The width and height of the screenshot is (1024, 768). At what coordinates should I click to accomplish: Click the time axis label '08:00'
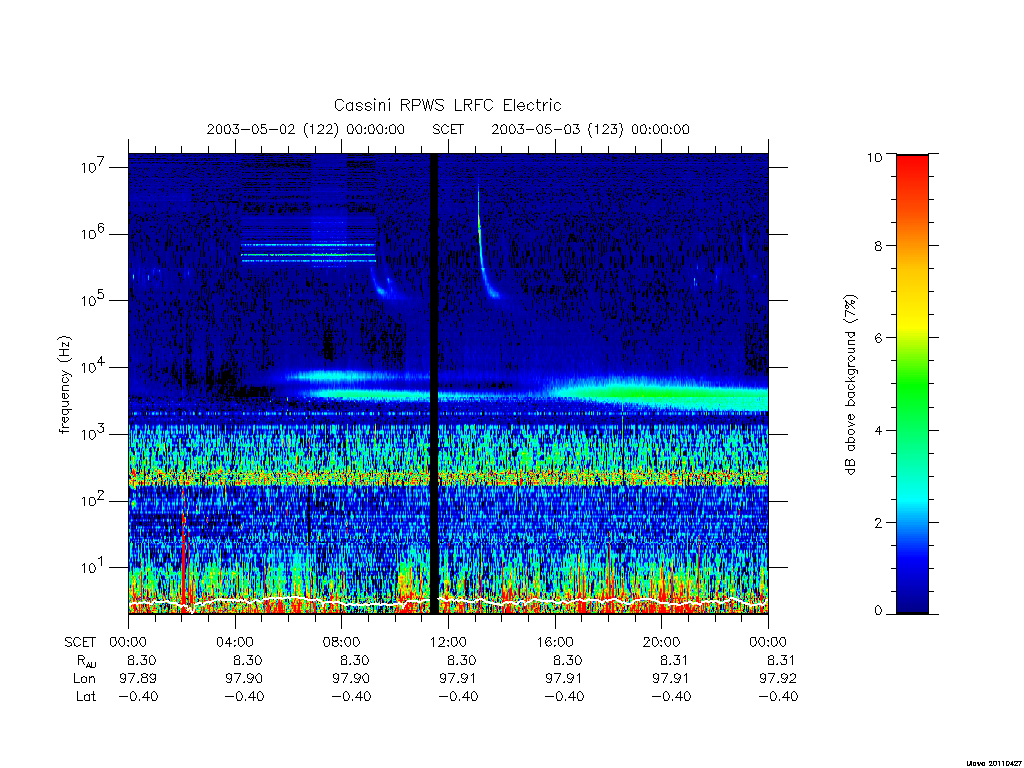pyautogui.click(x=341, y=642)
